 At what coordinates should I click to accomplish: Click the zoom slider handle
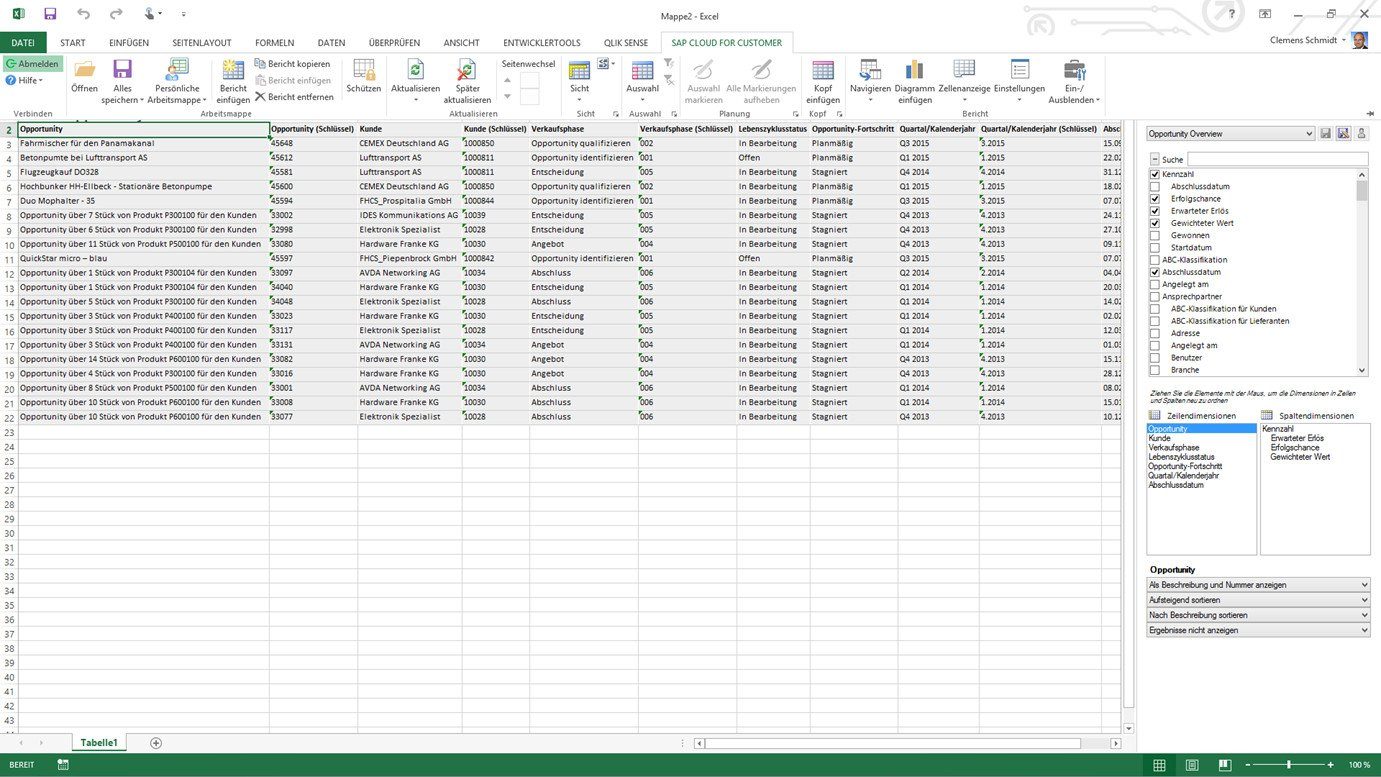click(x=1288, y=765)
